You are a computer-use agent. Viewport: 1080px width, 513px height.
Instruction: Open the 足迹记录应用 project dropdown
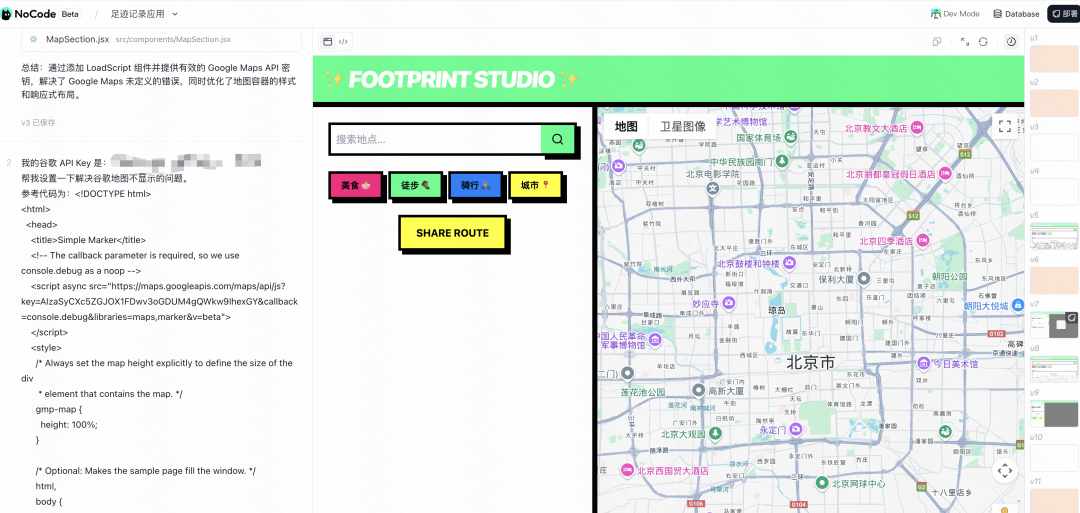(144, 14)
